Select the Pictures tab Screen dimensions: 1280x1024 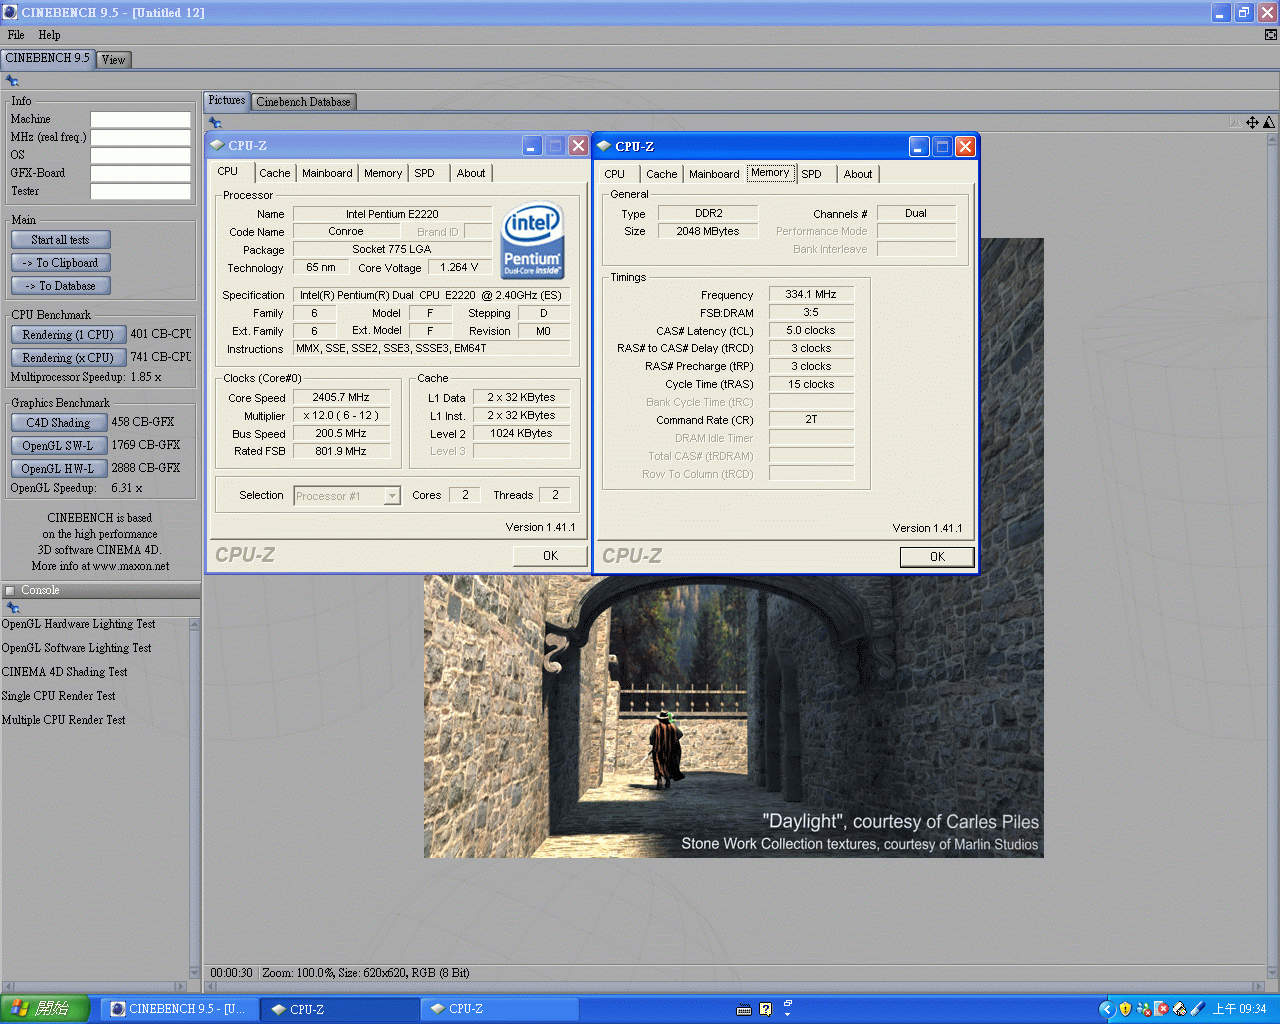pyautogui.click(x=227, y=100)
